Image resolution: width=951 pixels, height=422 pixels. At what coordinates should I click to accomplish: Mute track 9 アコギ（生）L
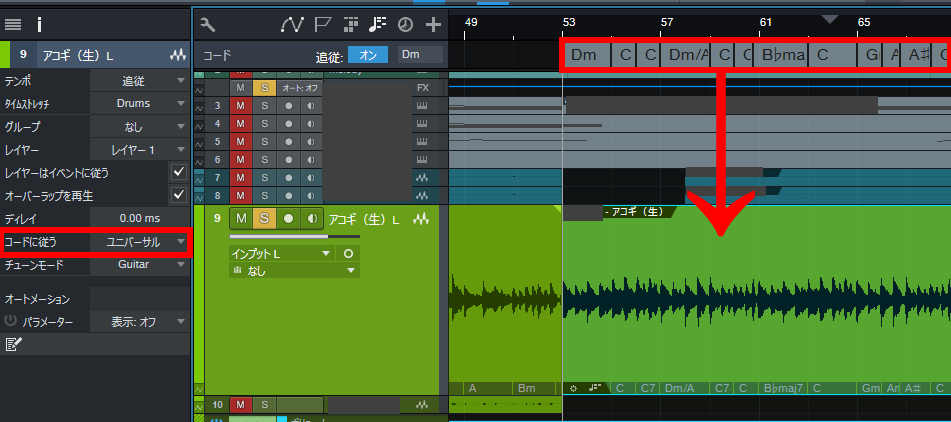(241, 219)
